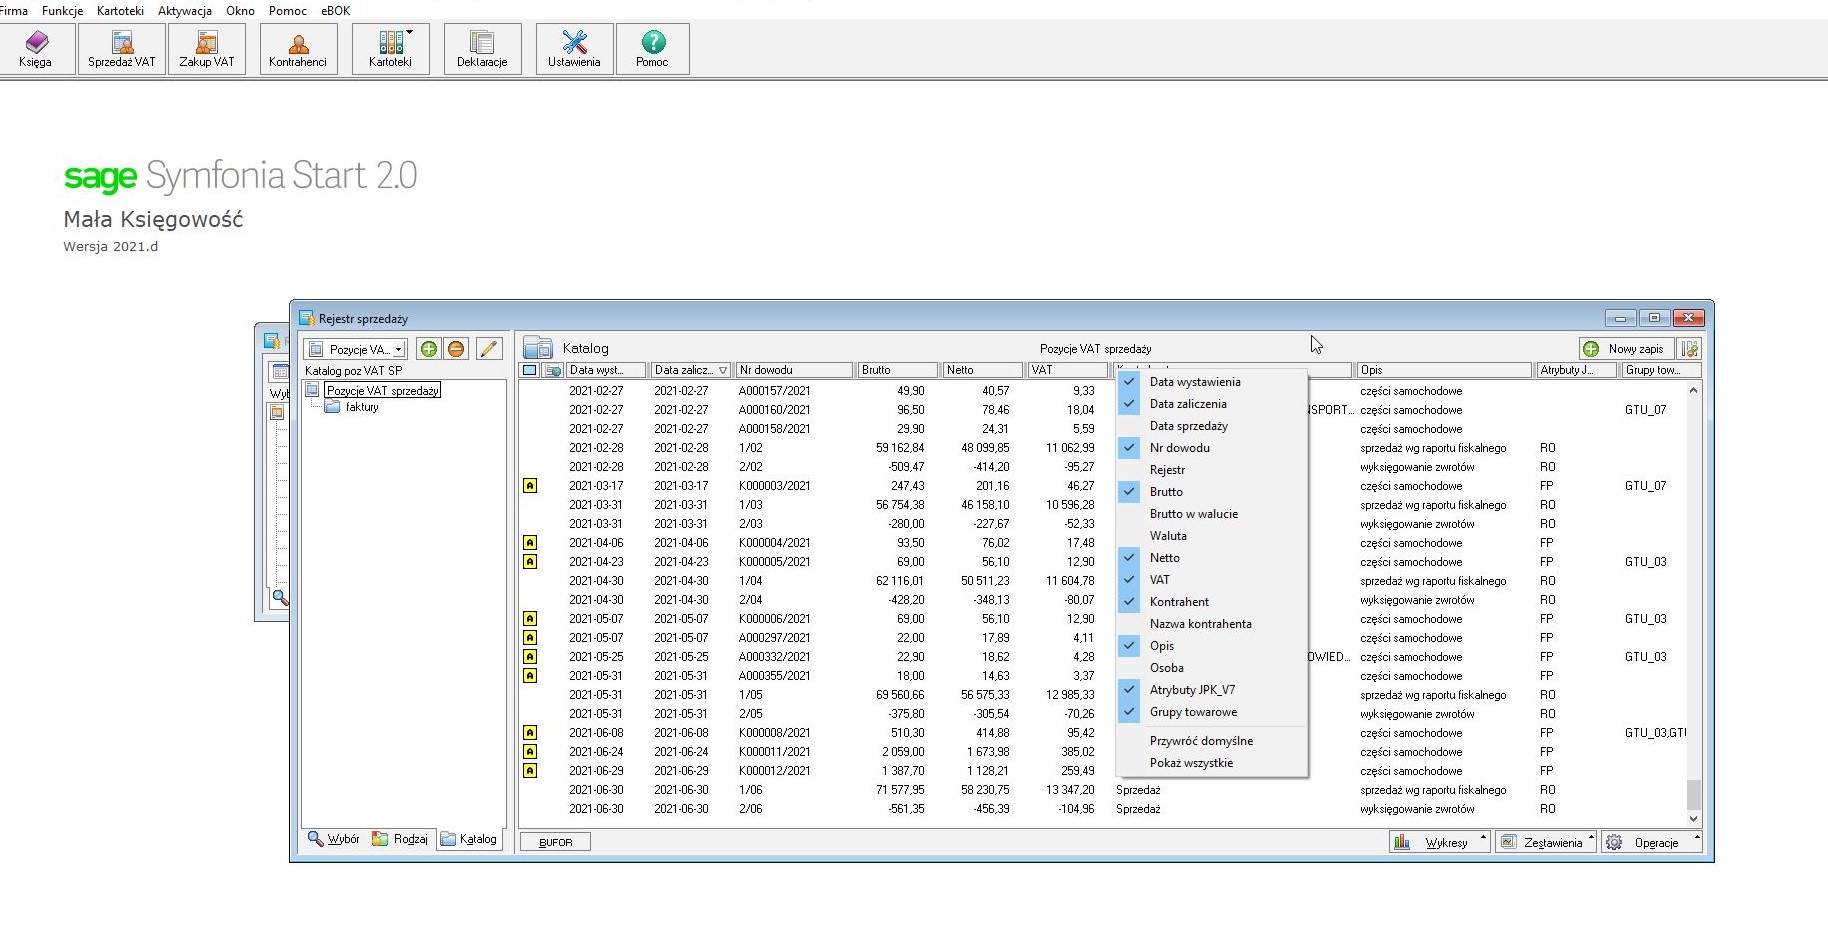
Task: Uncheck Data wystawienia column option
Action: click(x=1211, y=382)
